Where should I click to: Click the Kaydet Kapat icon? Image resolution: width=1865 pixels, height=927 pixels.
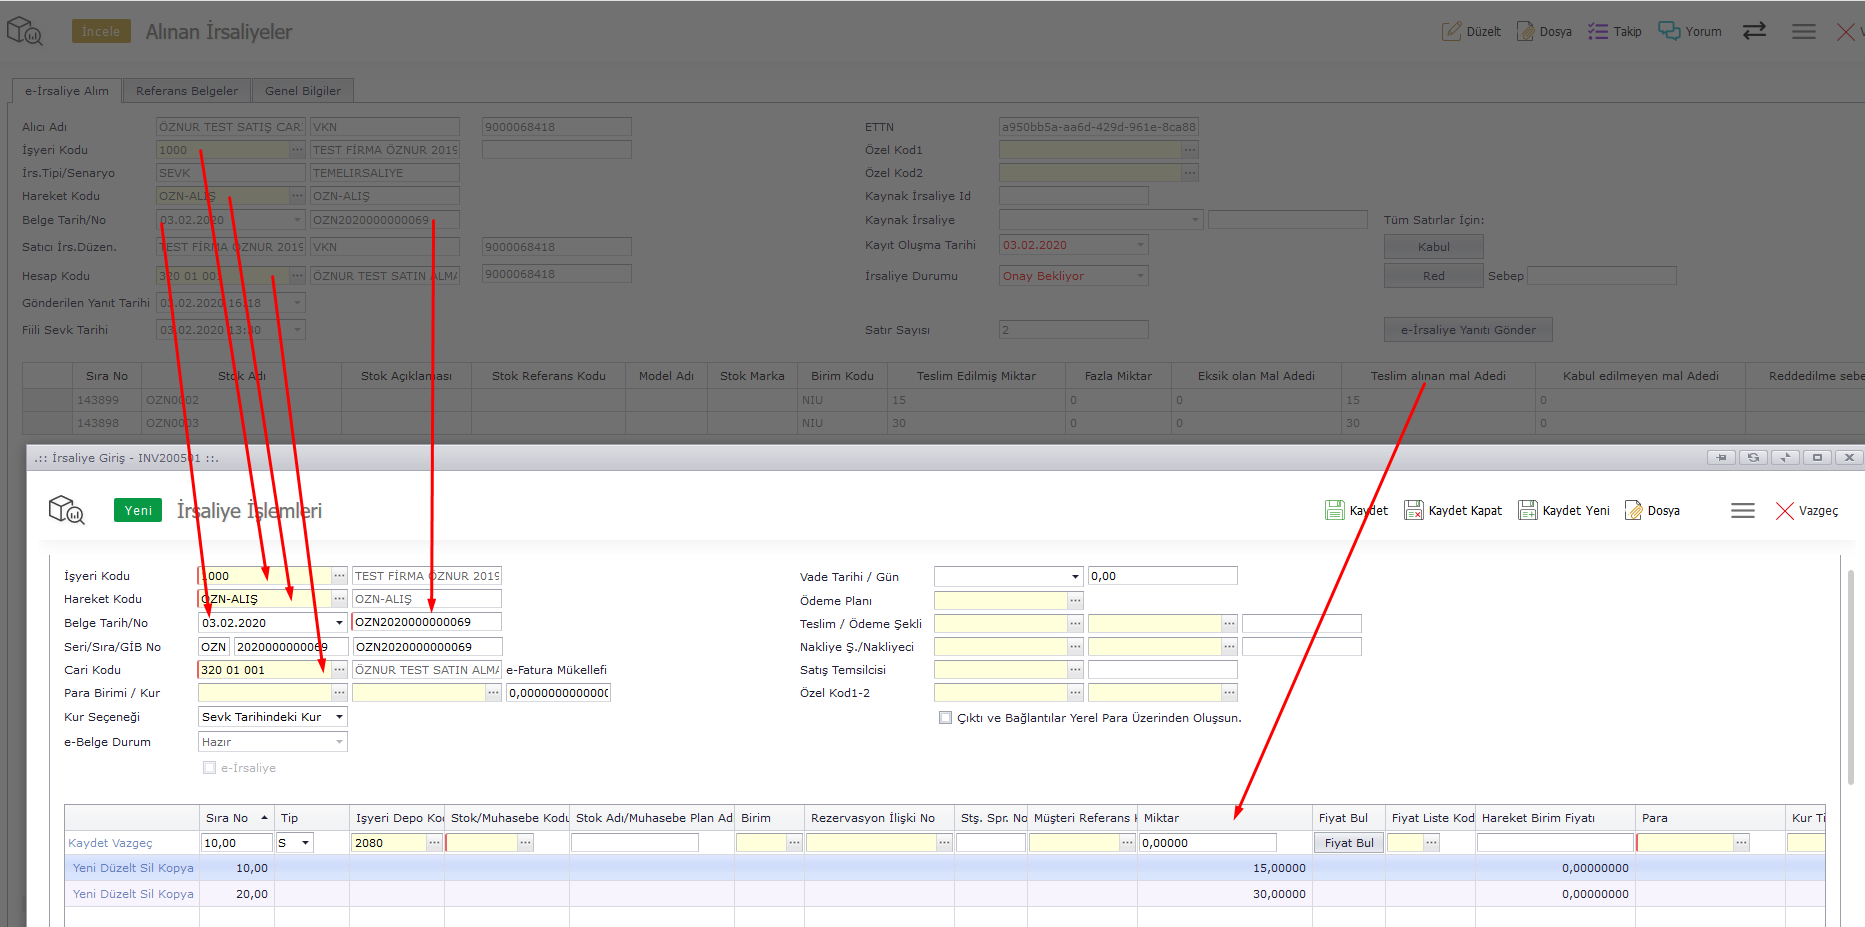point(1414,511)
